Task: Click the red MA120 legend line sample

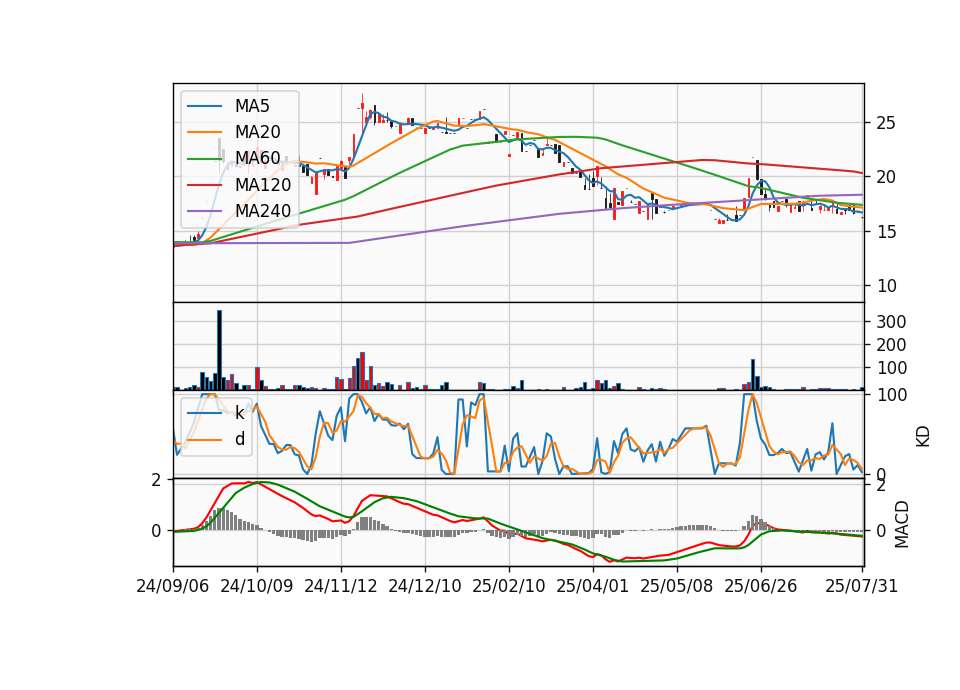Action: [204, 185]
